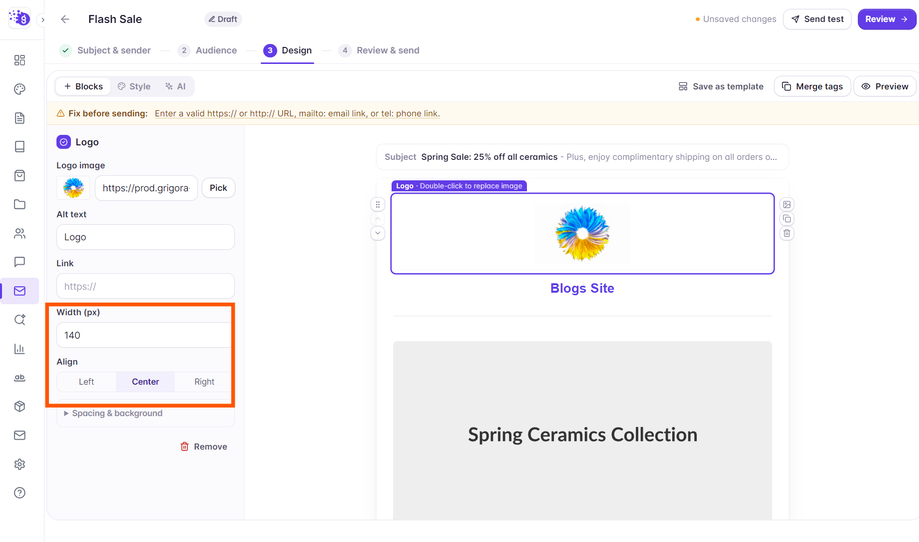Viewport: 919px width, 542px height.
Task: Open the dashboard grid icon in sidebar
Action: coord(19,60)
